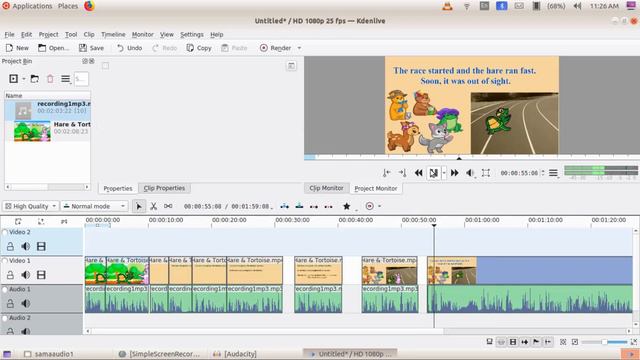
Task: Click the Project Bin search field
Action: [x=82, y=79]
